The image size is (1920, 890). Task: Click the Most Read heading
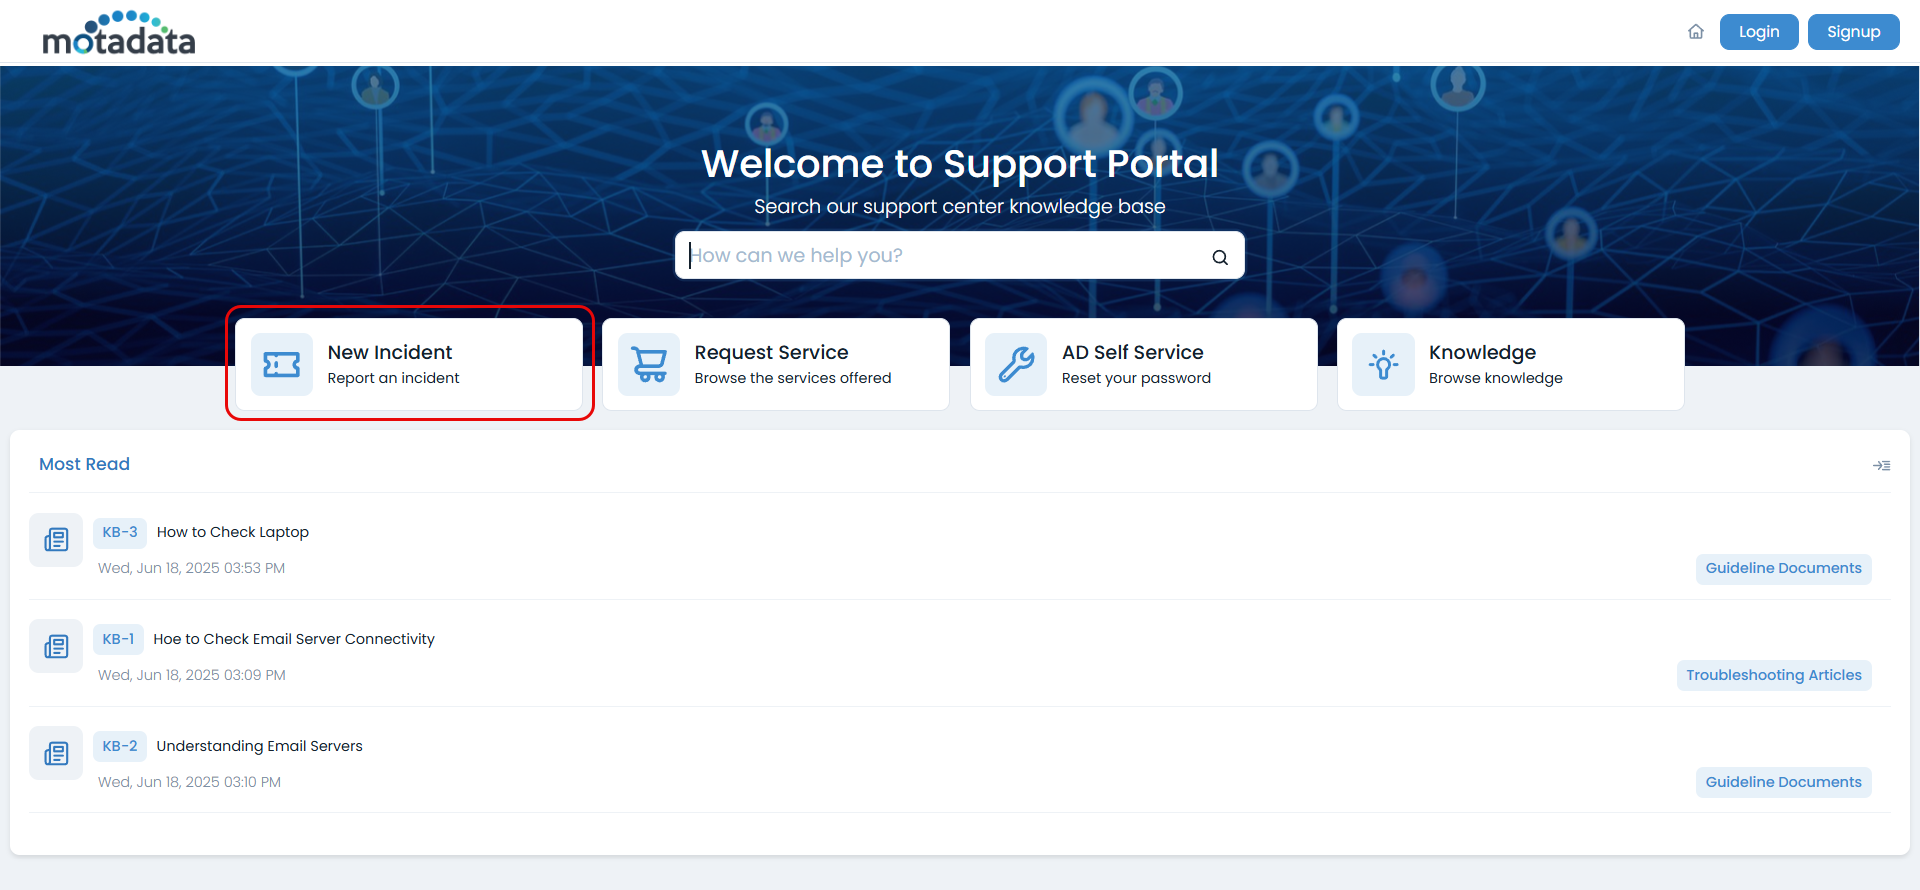[x=84, y=464]
